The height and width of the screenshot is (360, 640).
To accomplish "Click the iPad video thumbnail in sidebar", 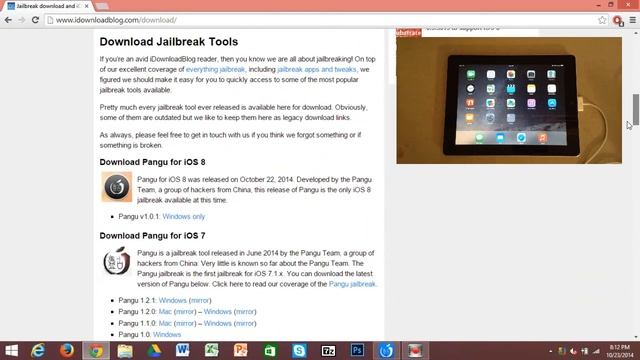I will 509,100.
